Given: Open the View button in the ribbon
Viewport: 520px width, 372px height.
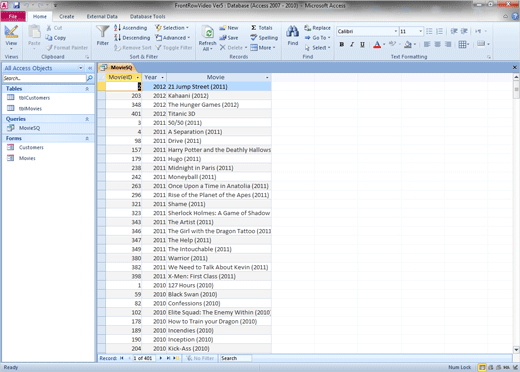Looking at the screenshot, I should pyautogui.click(x=11, y=36).
